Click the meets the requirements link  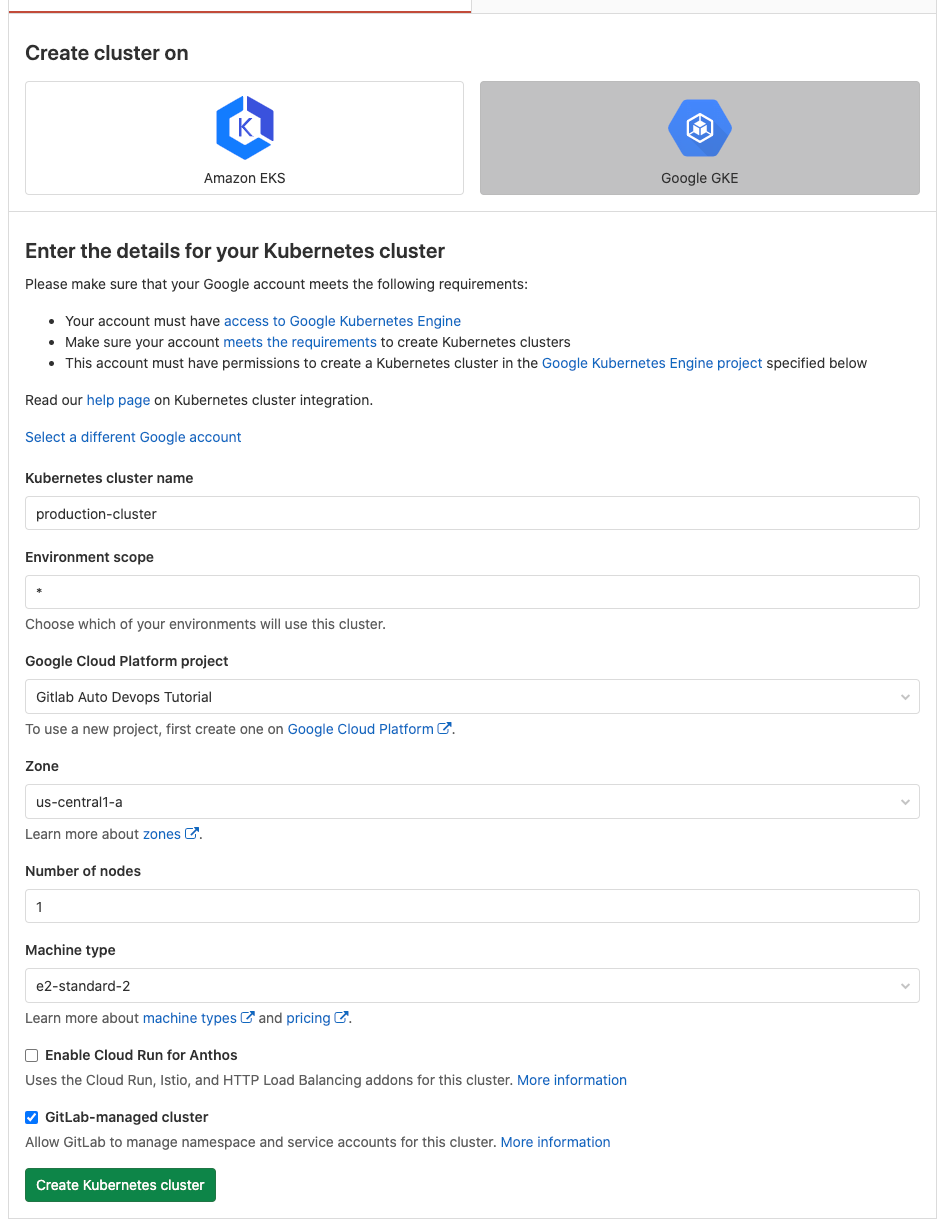(x=299, y=342)
